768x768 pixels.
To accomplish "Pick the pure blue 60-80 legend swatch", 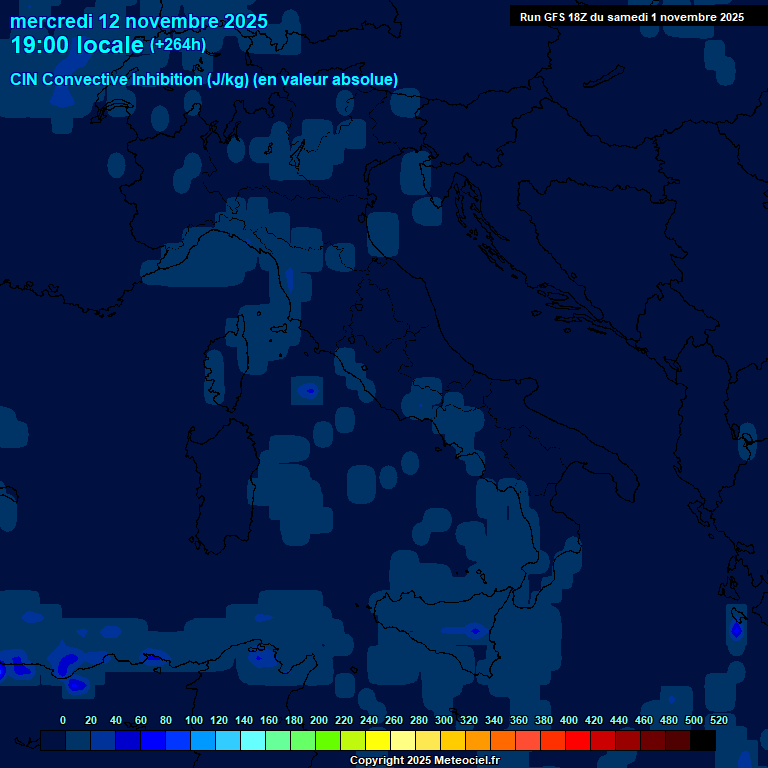I will (153, 740).
